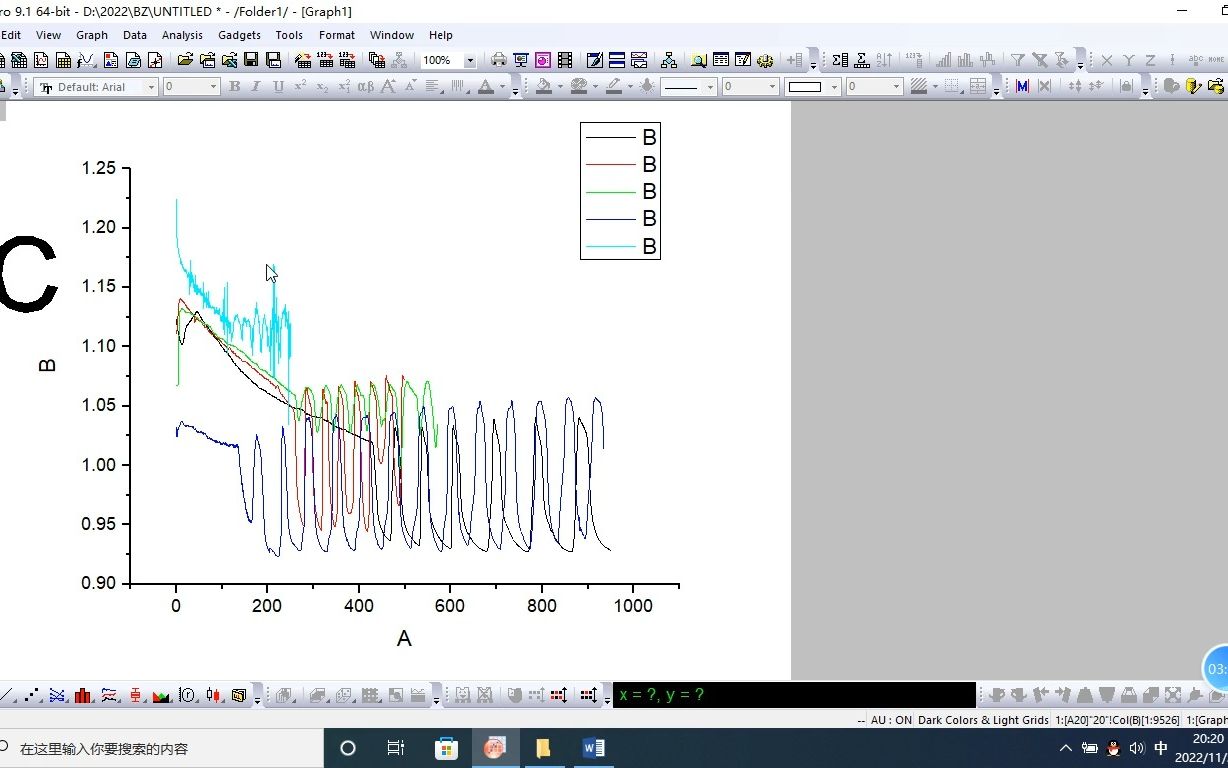Click the Print icon in toolbar
This screenshot has width=1228, height=768.
(498, 60)
